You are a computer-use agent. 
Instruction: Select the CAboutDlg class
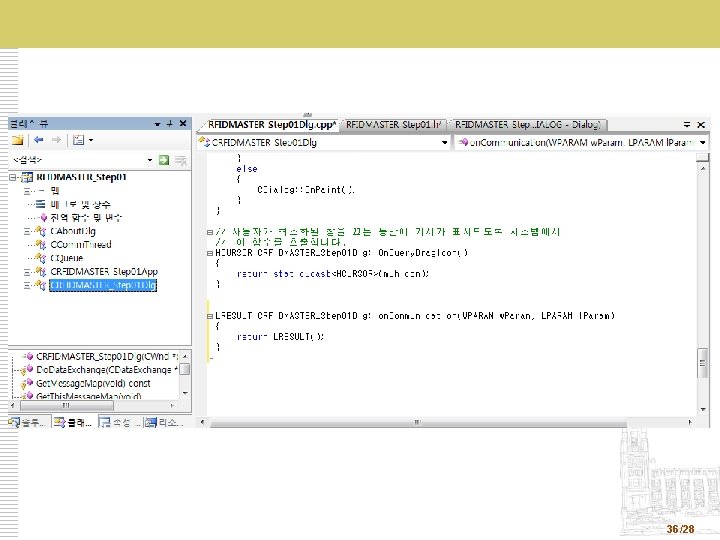click(x=73, y=231)
